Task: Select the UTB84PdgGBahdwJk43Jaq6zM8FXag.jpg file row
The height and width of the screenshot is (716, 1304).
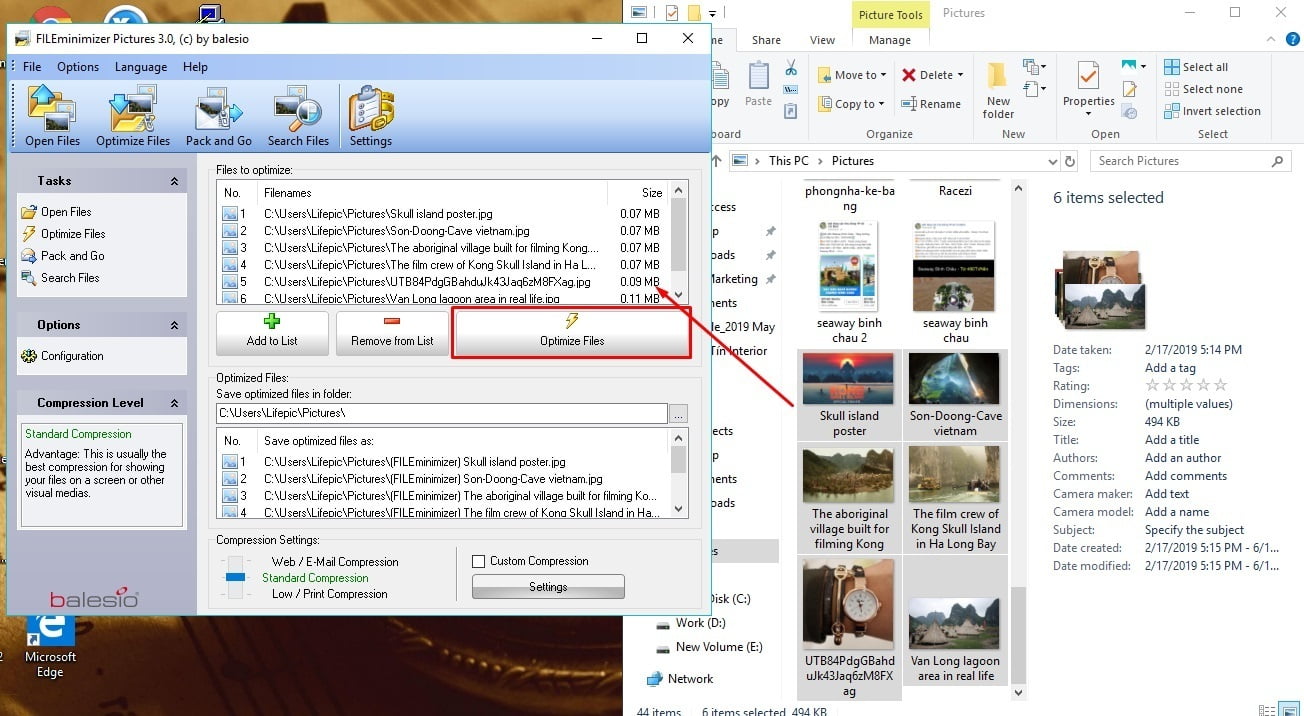Action: (x=440, y=282)
